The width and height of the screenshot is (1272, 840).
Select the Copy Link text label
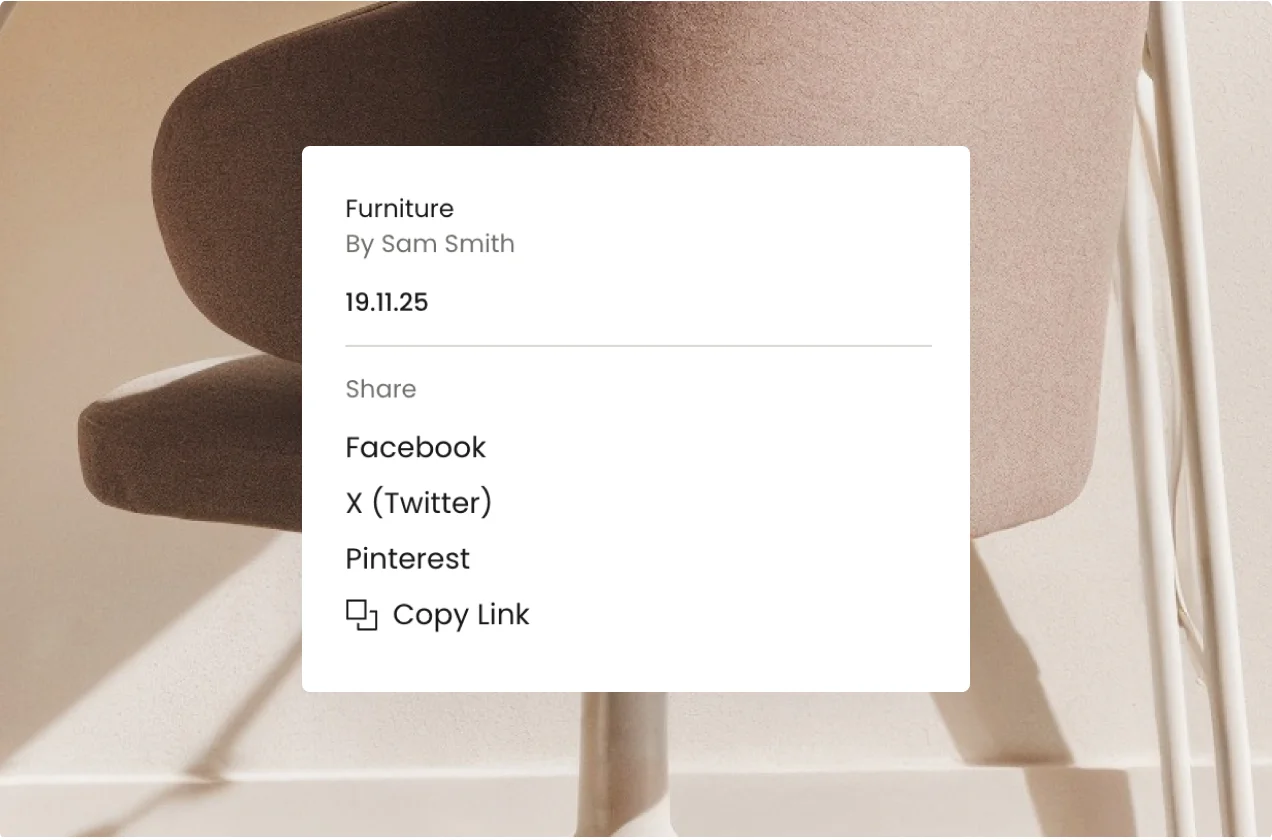pyautogui.click(x=461, y=615)
